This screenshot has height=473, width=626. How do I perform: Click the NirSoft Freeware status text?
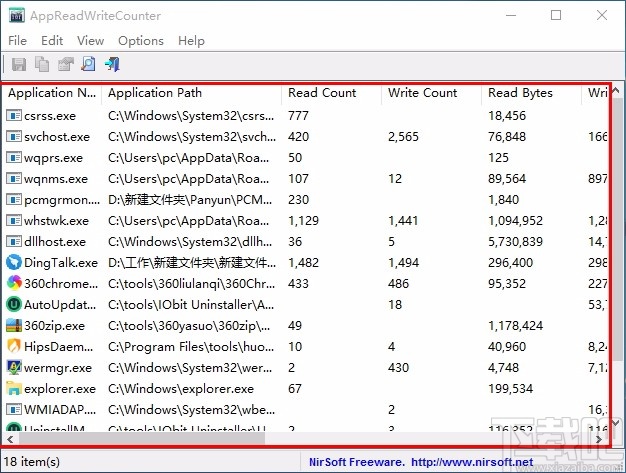[x=357, y=462]
